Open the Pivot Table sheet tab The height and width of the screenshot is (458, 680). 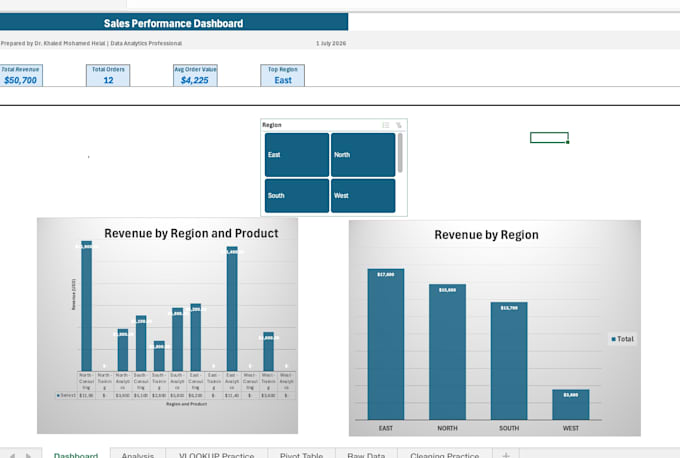(301, 455)
